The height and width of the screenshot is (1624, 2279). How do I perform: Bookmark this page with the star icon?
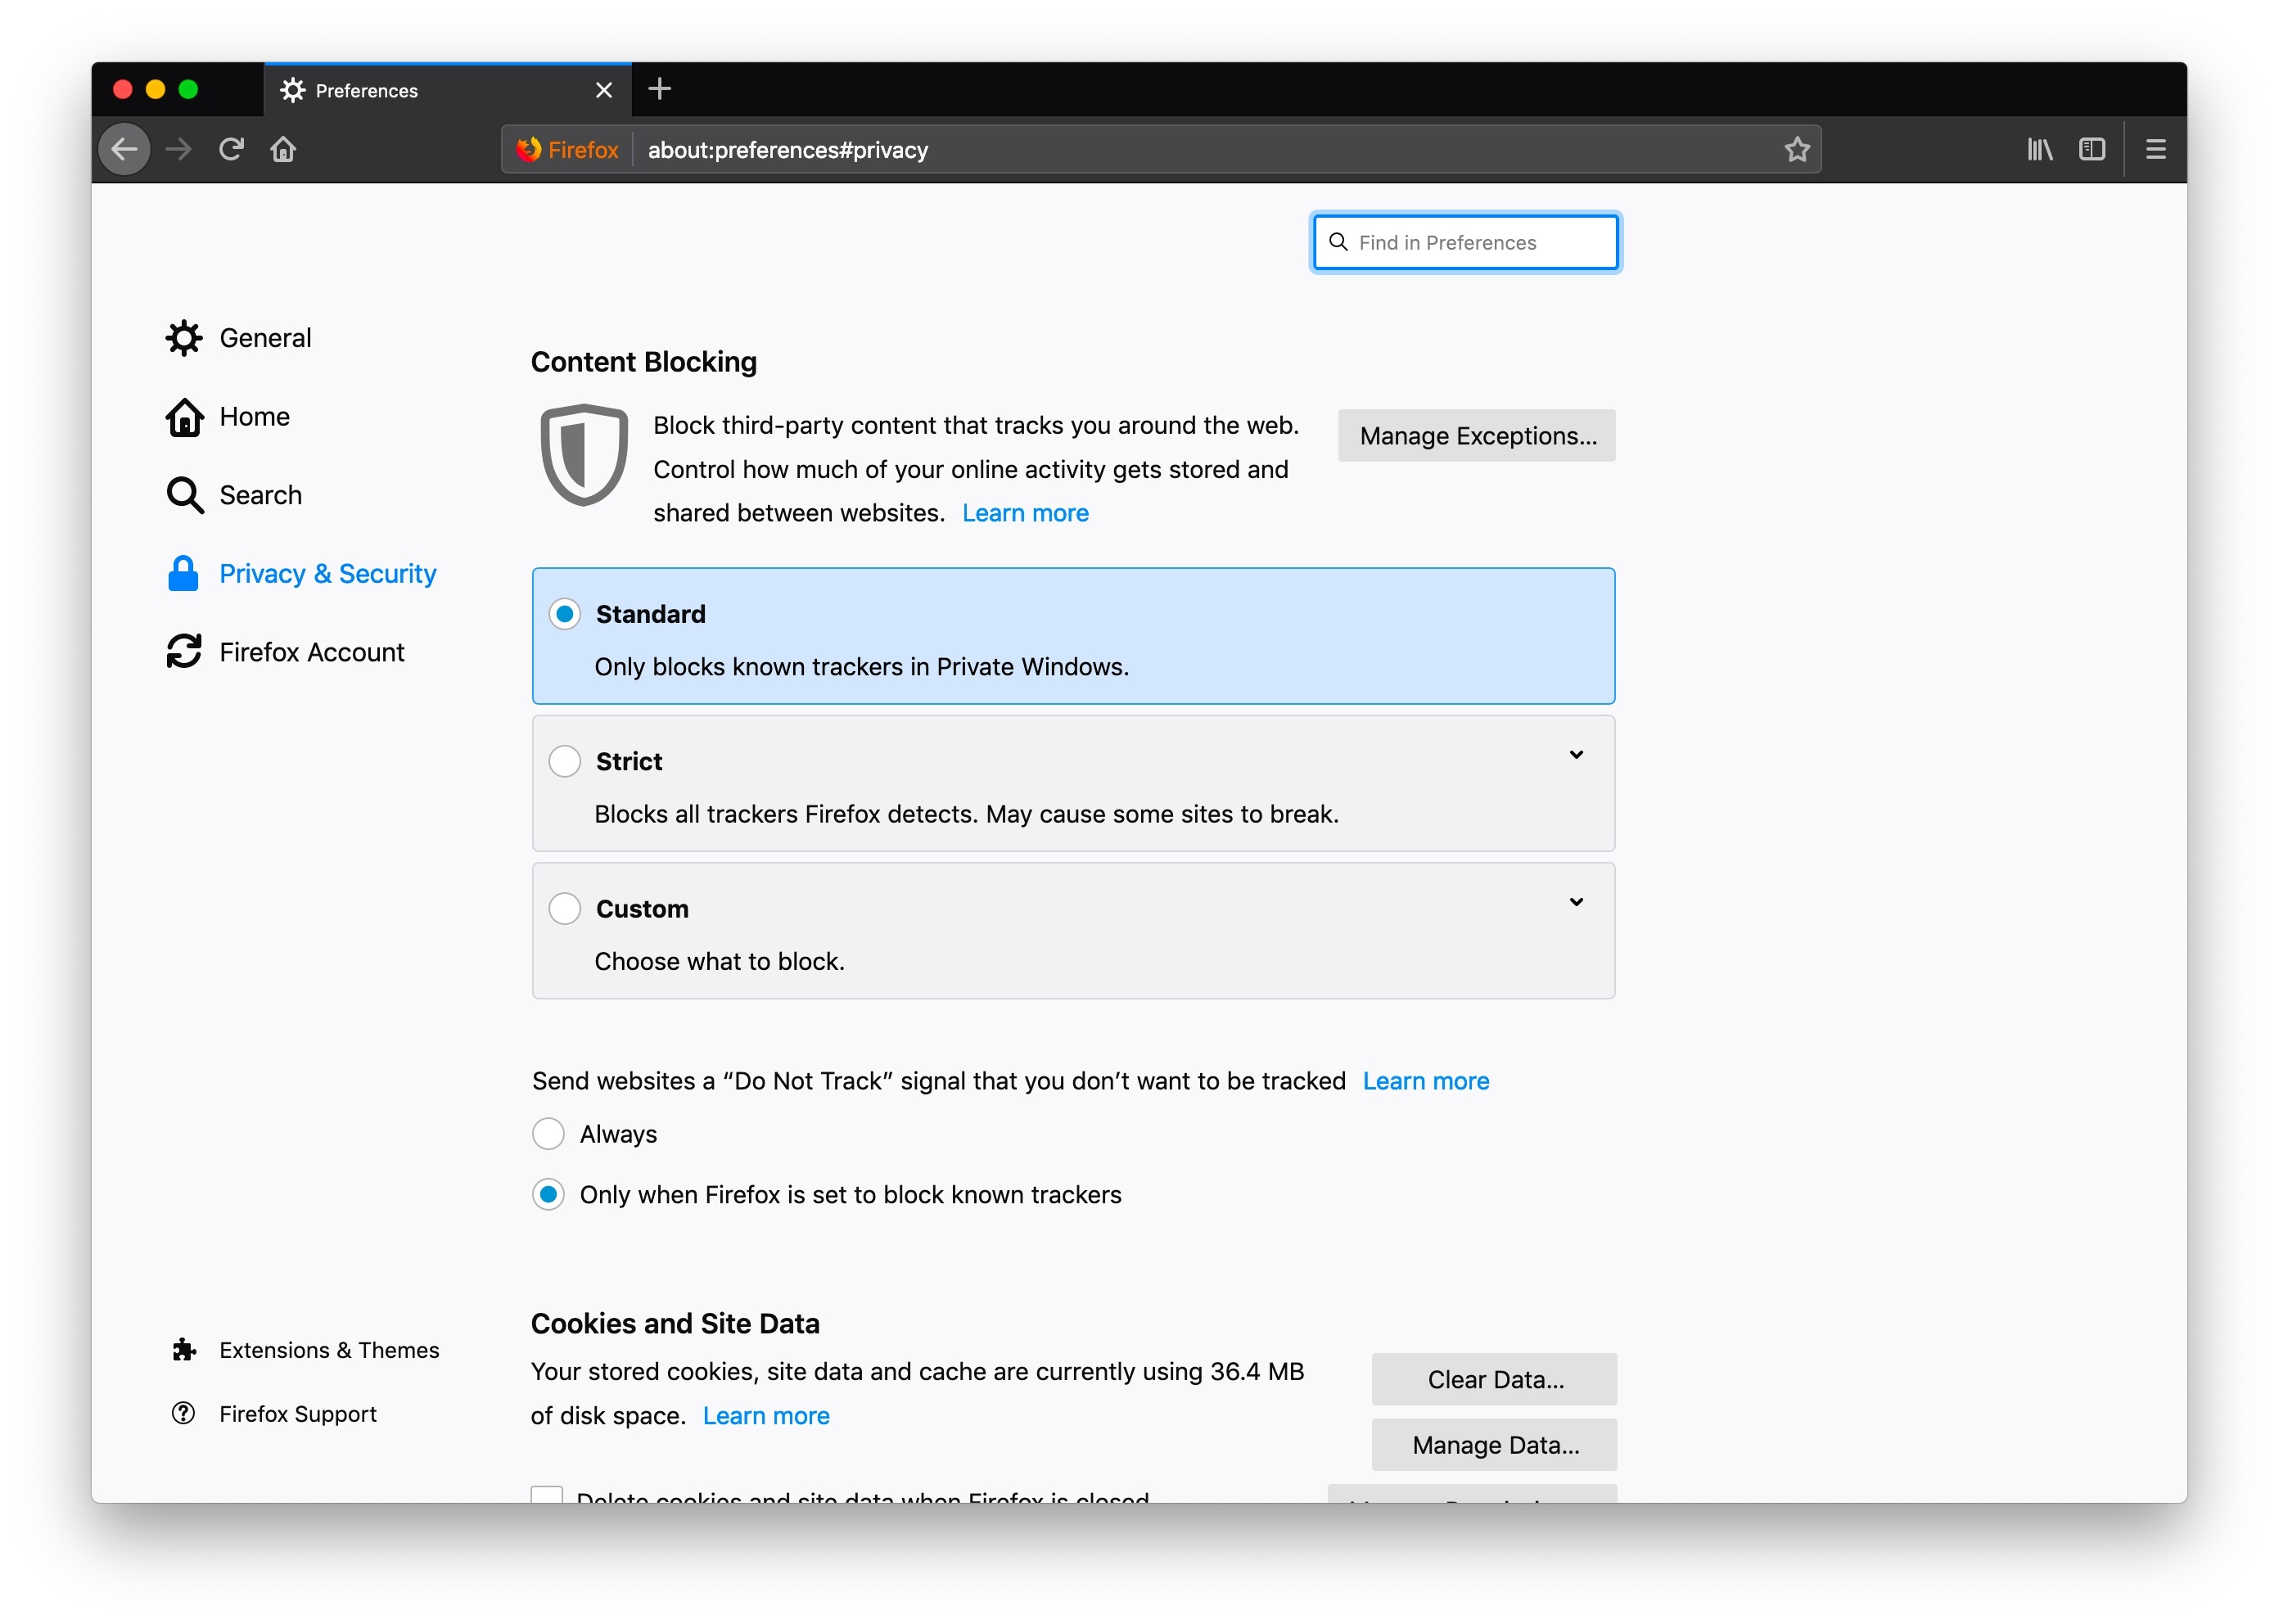[x=1796, y=150]
